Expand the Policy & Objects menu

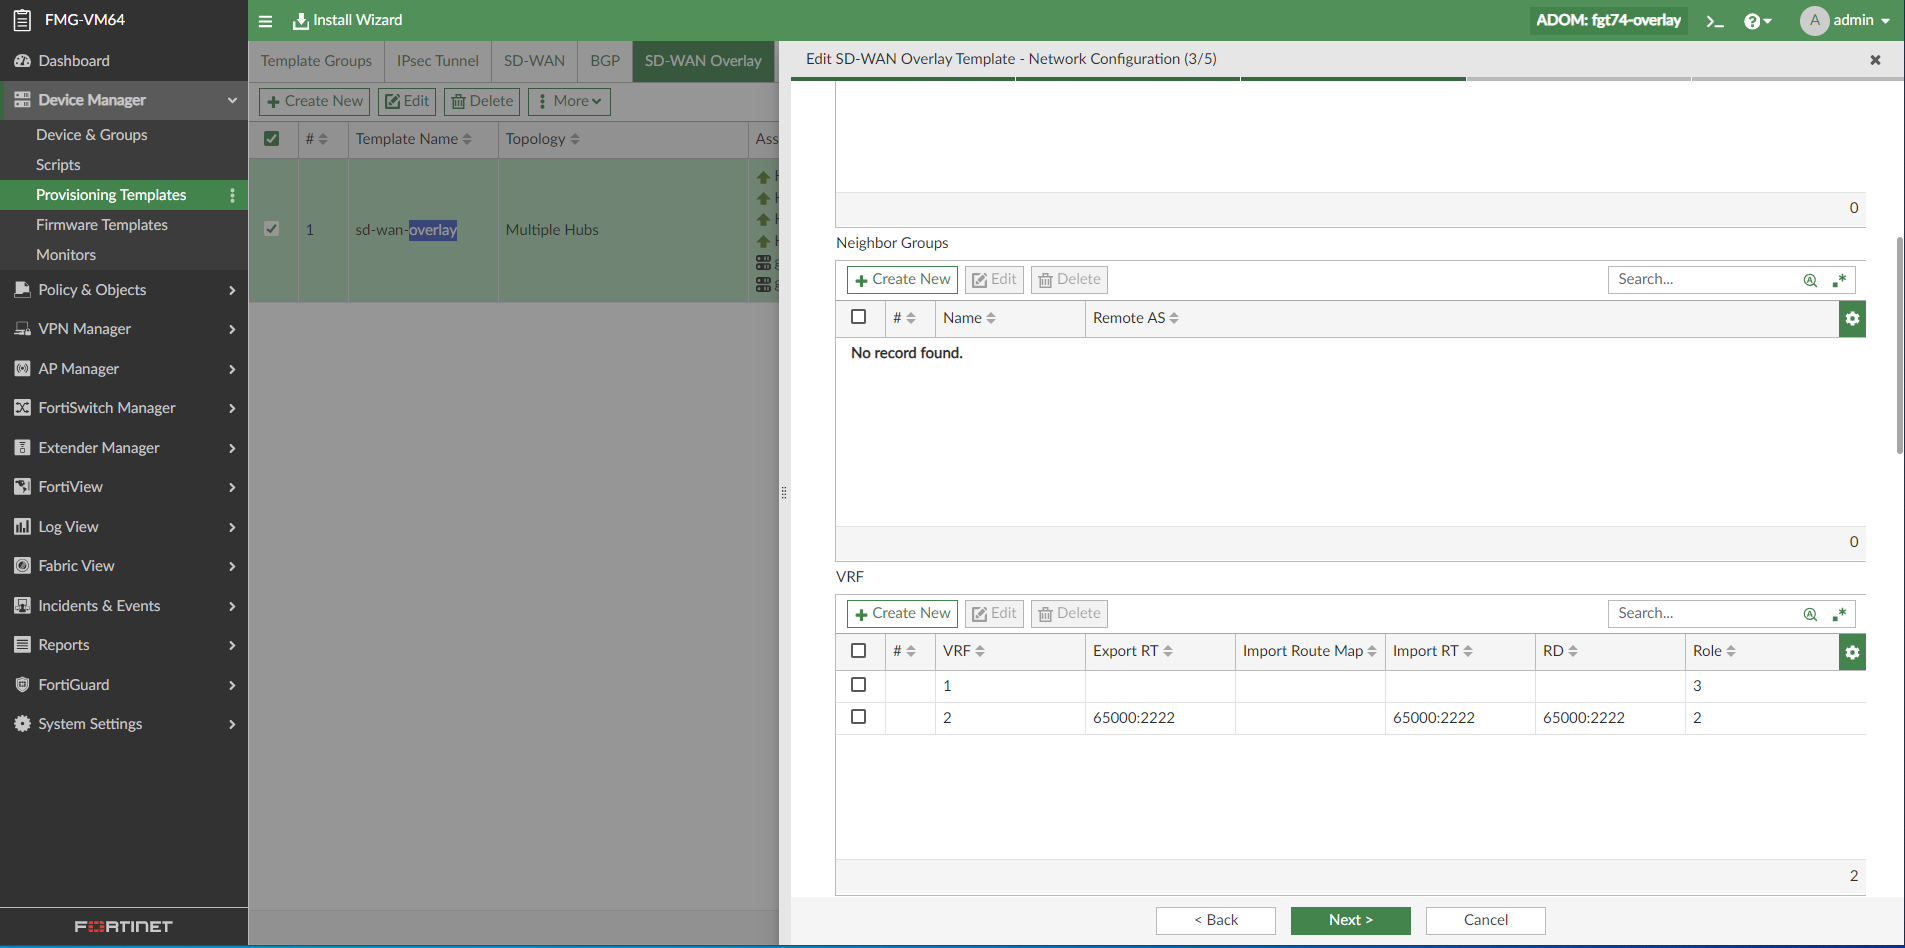(124, 290)
